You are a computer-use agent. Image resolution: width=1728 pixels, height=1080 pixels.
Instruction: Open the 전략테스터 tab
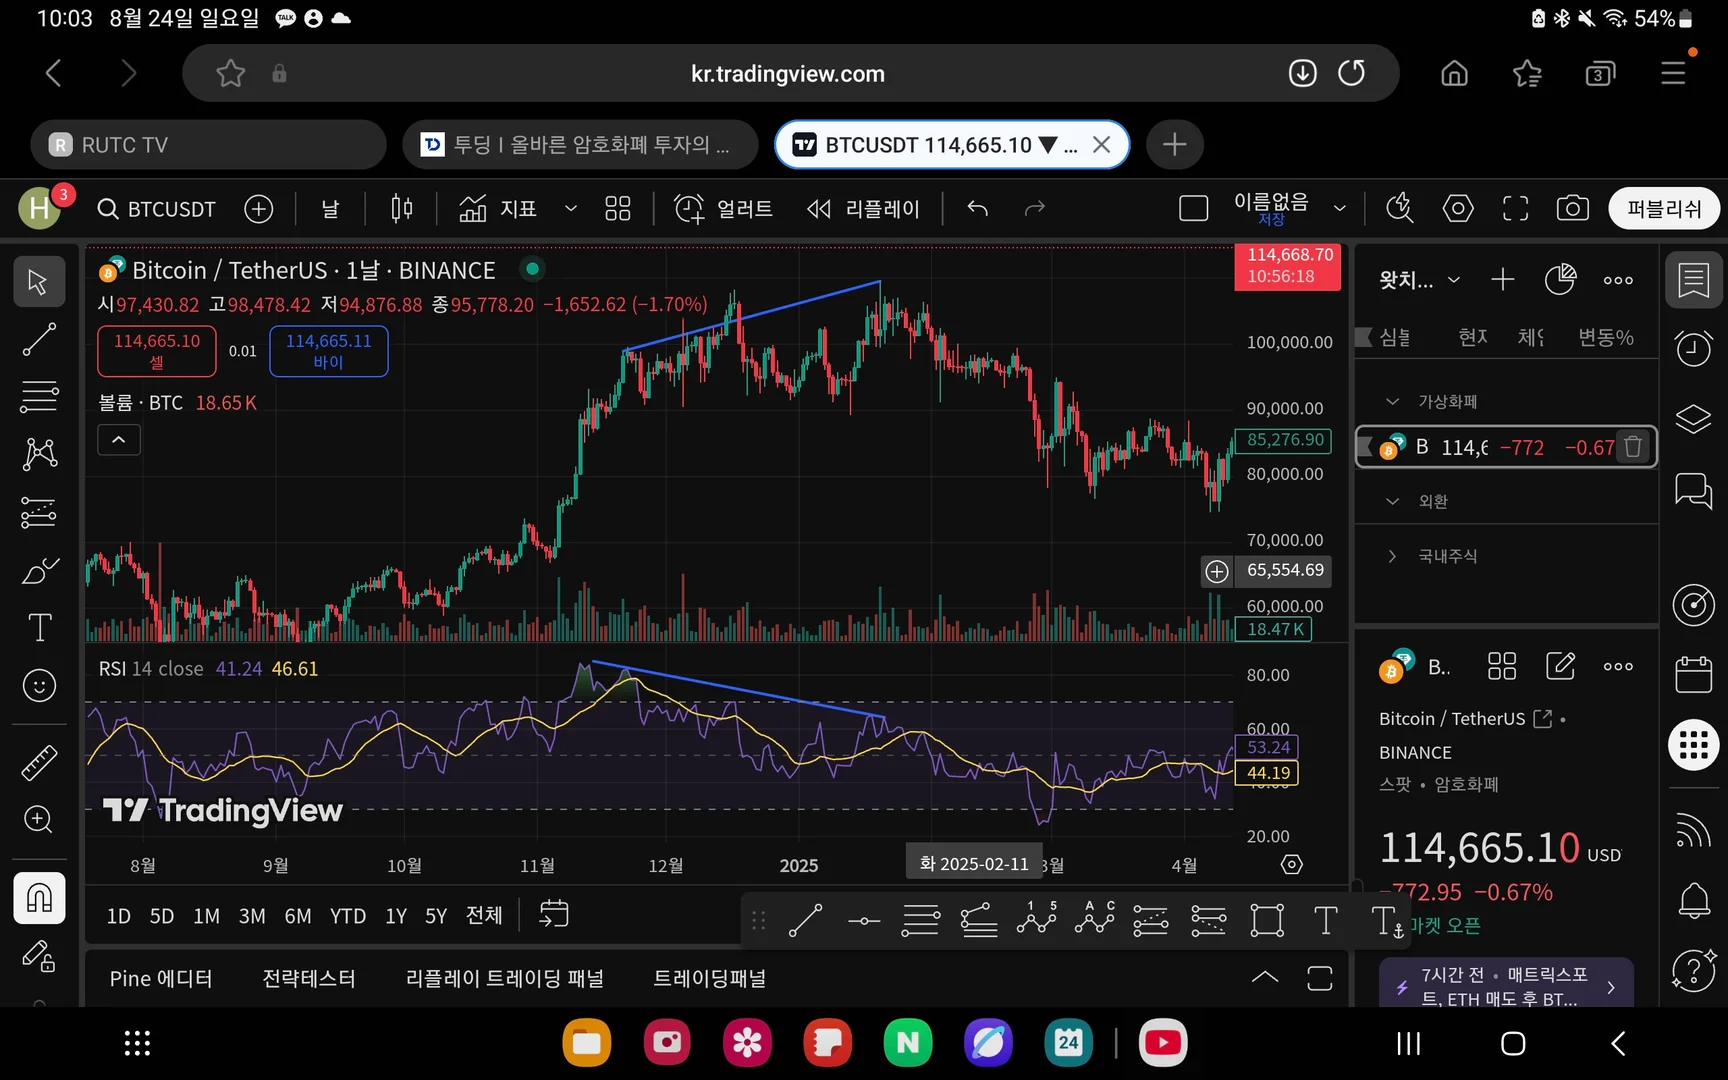309,979
